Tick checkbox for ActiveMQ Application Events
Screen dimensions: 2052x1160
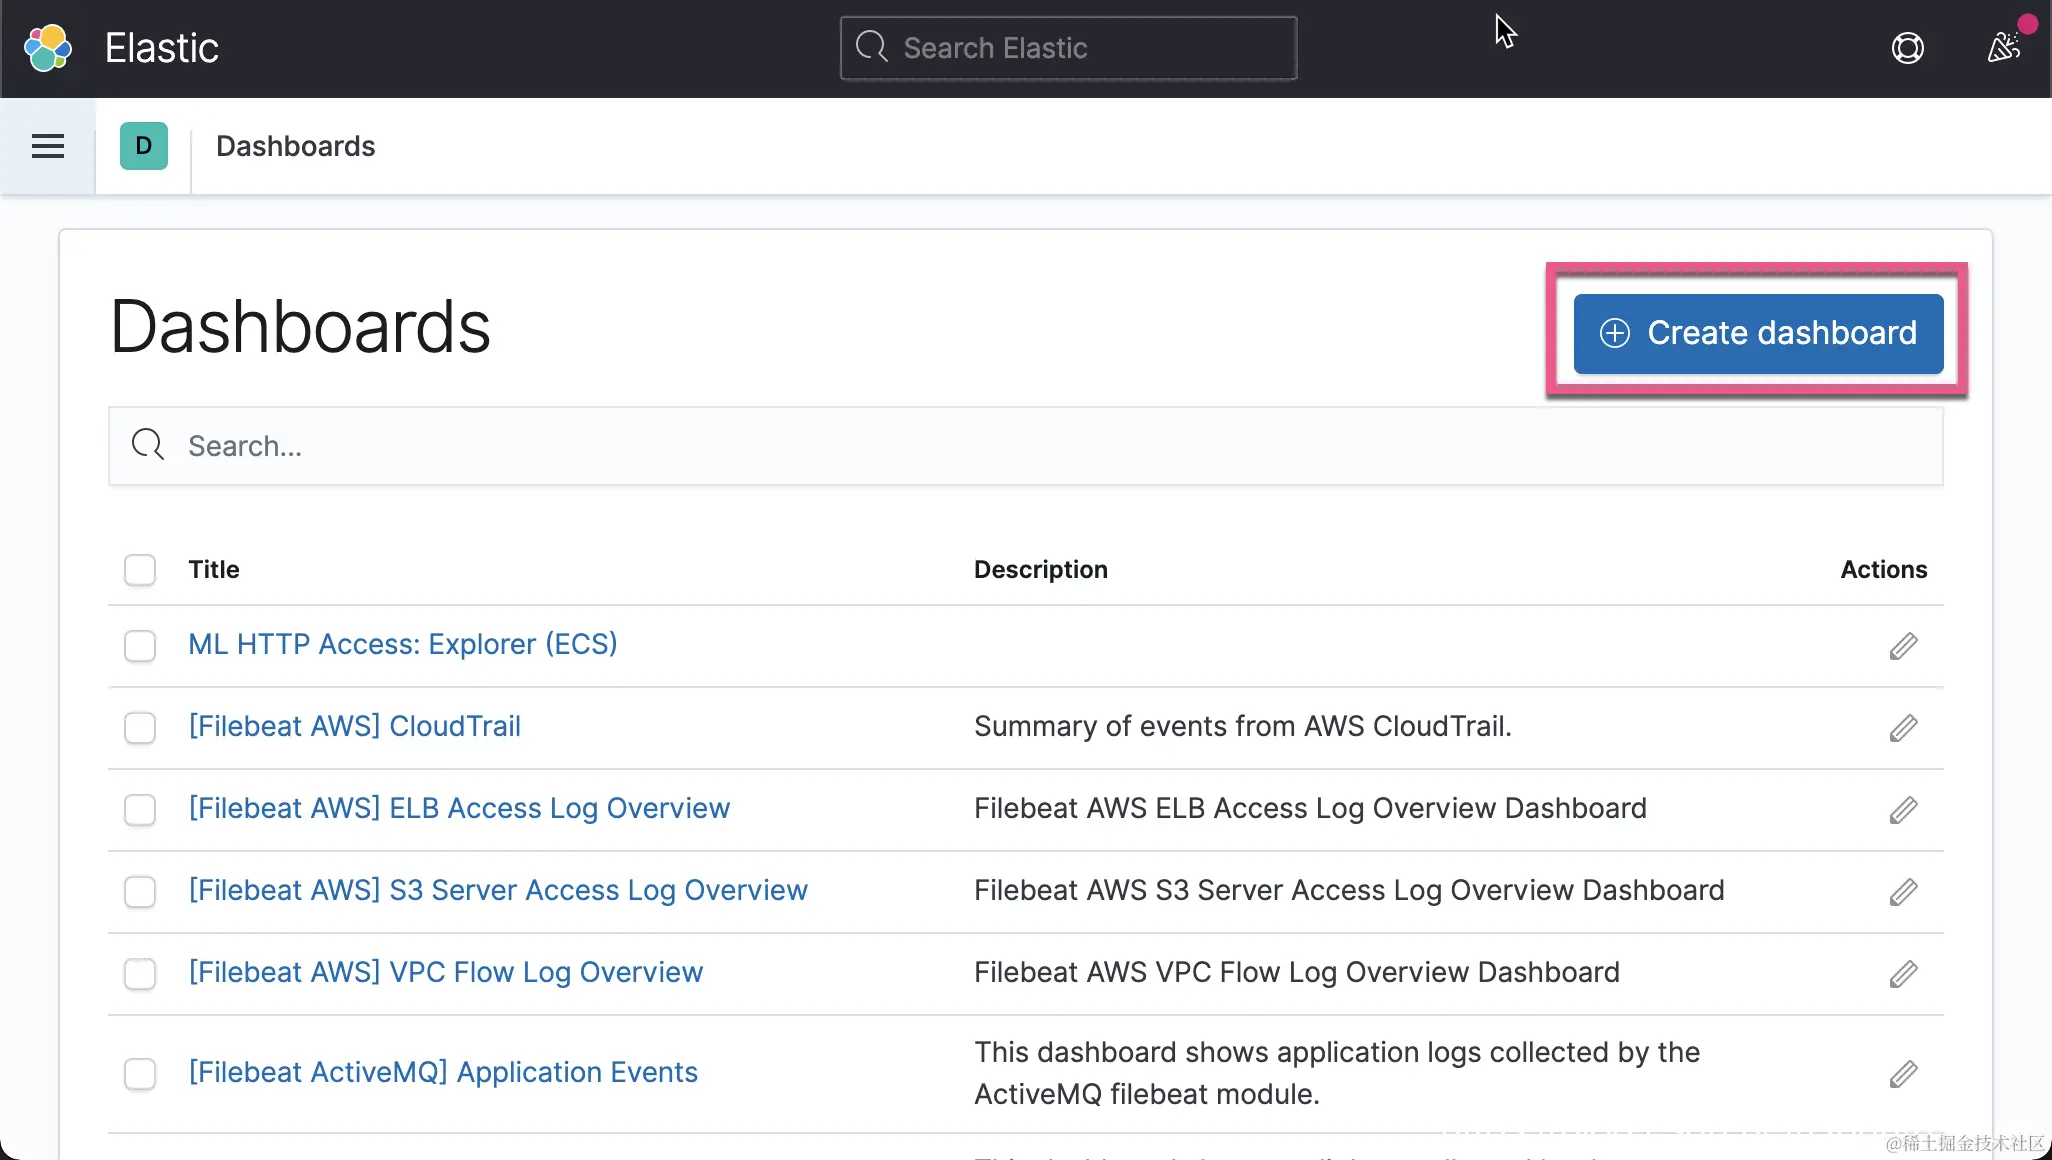[x=140, y=1074]
